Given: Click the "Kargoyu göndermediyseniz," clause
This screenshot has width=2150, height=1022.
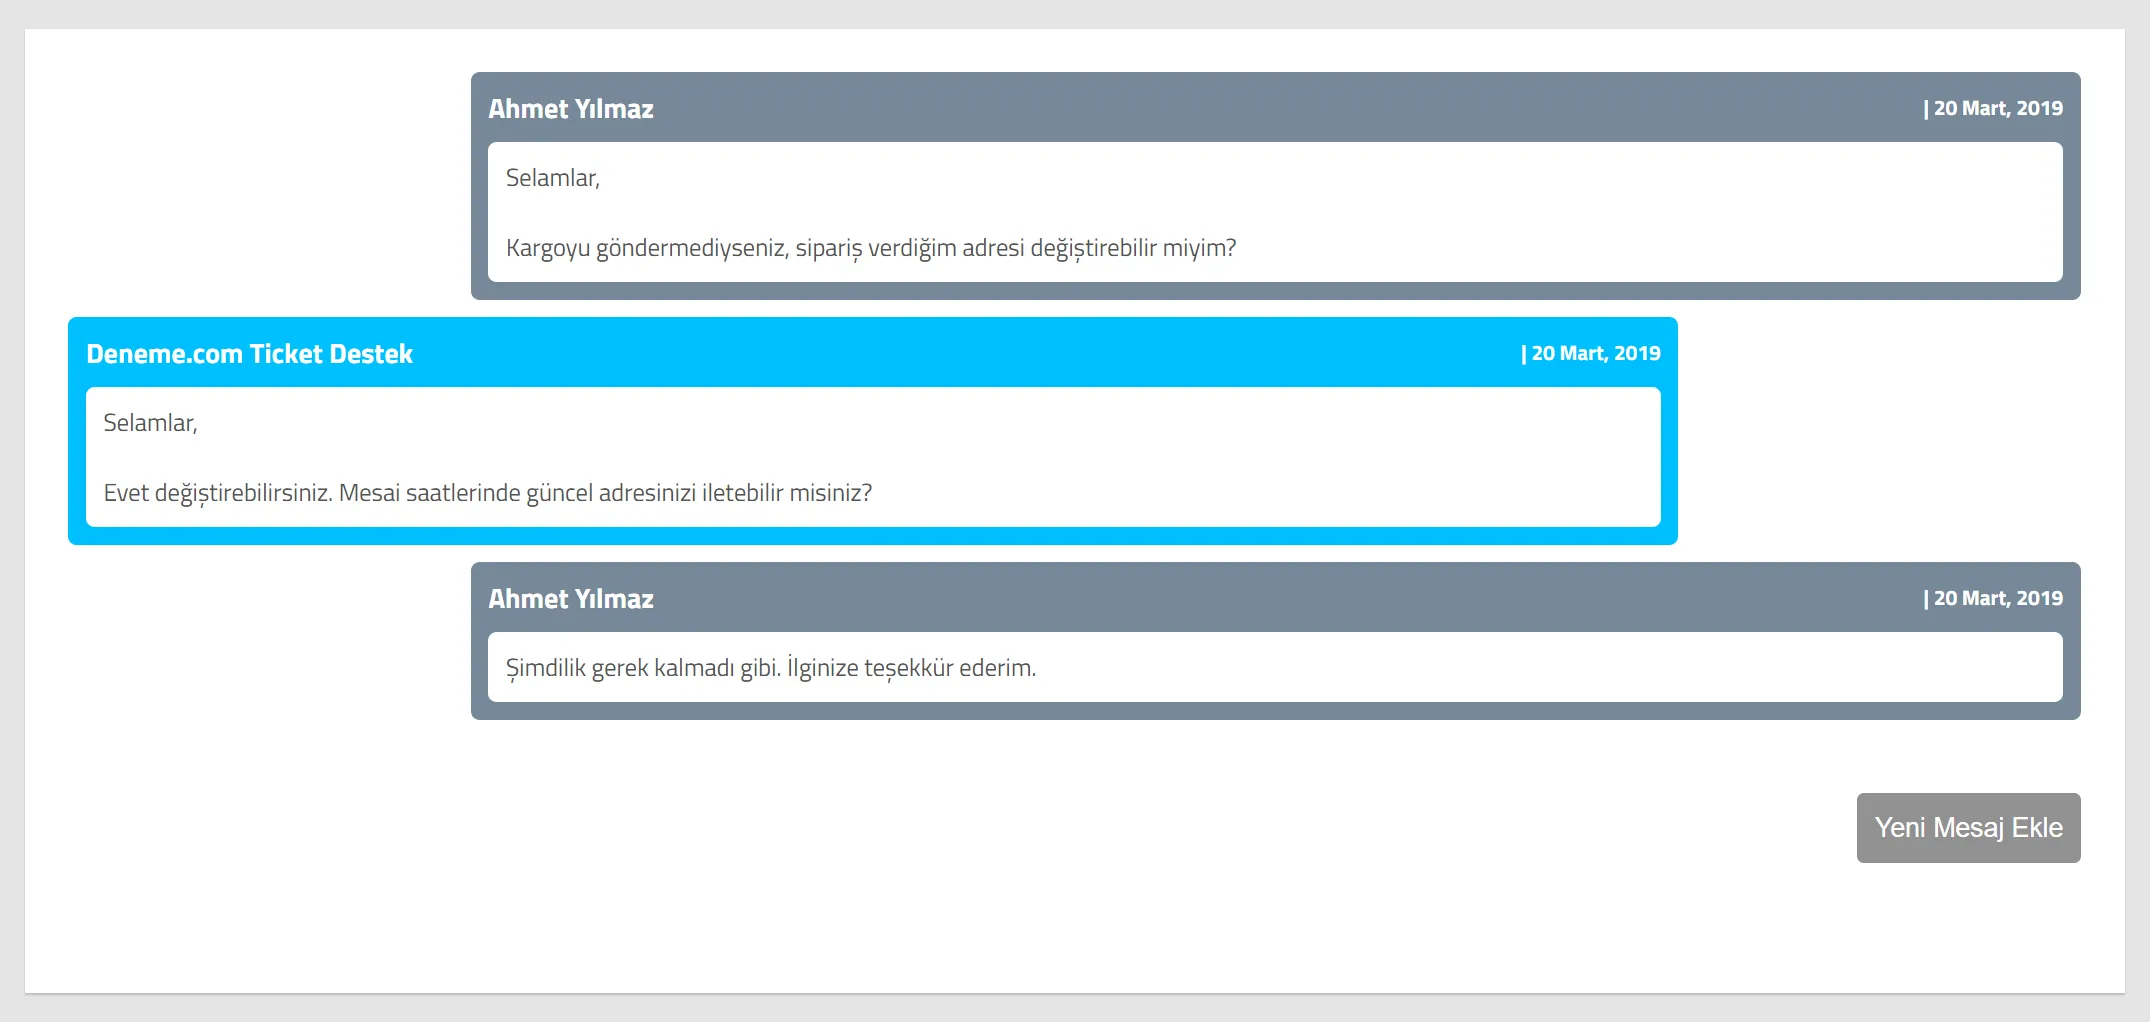Looking at the screenshot, I should pyautogui.click(x=647, y=248).
